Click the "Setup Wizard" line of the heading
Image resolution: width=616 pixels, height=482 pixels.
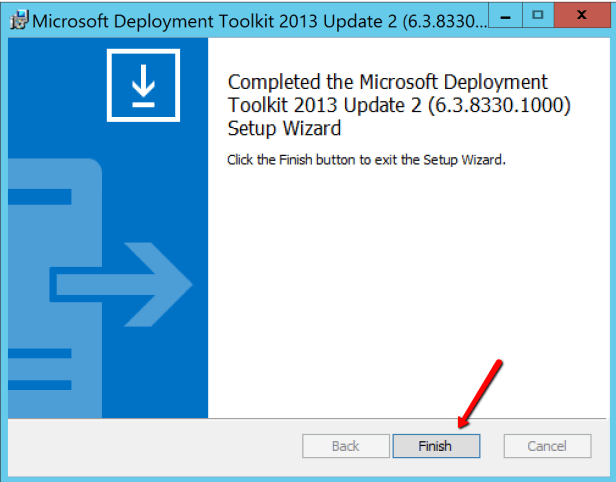(285, 128)
